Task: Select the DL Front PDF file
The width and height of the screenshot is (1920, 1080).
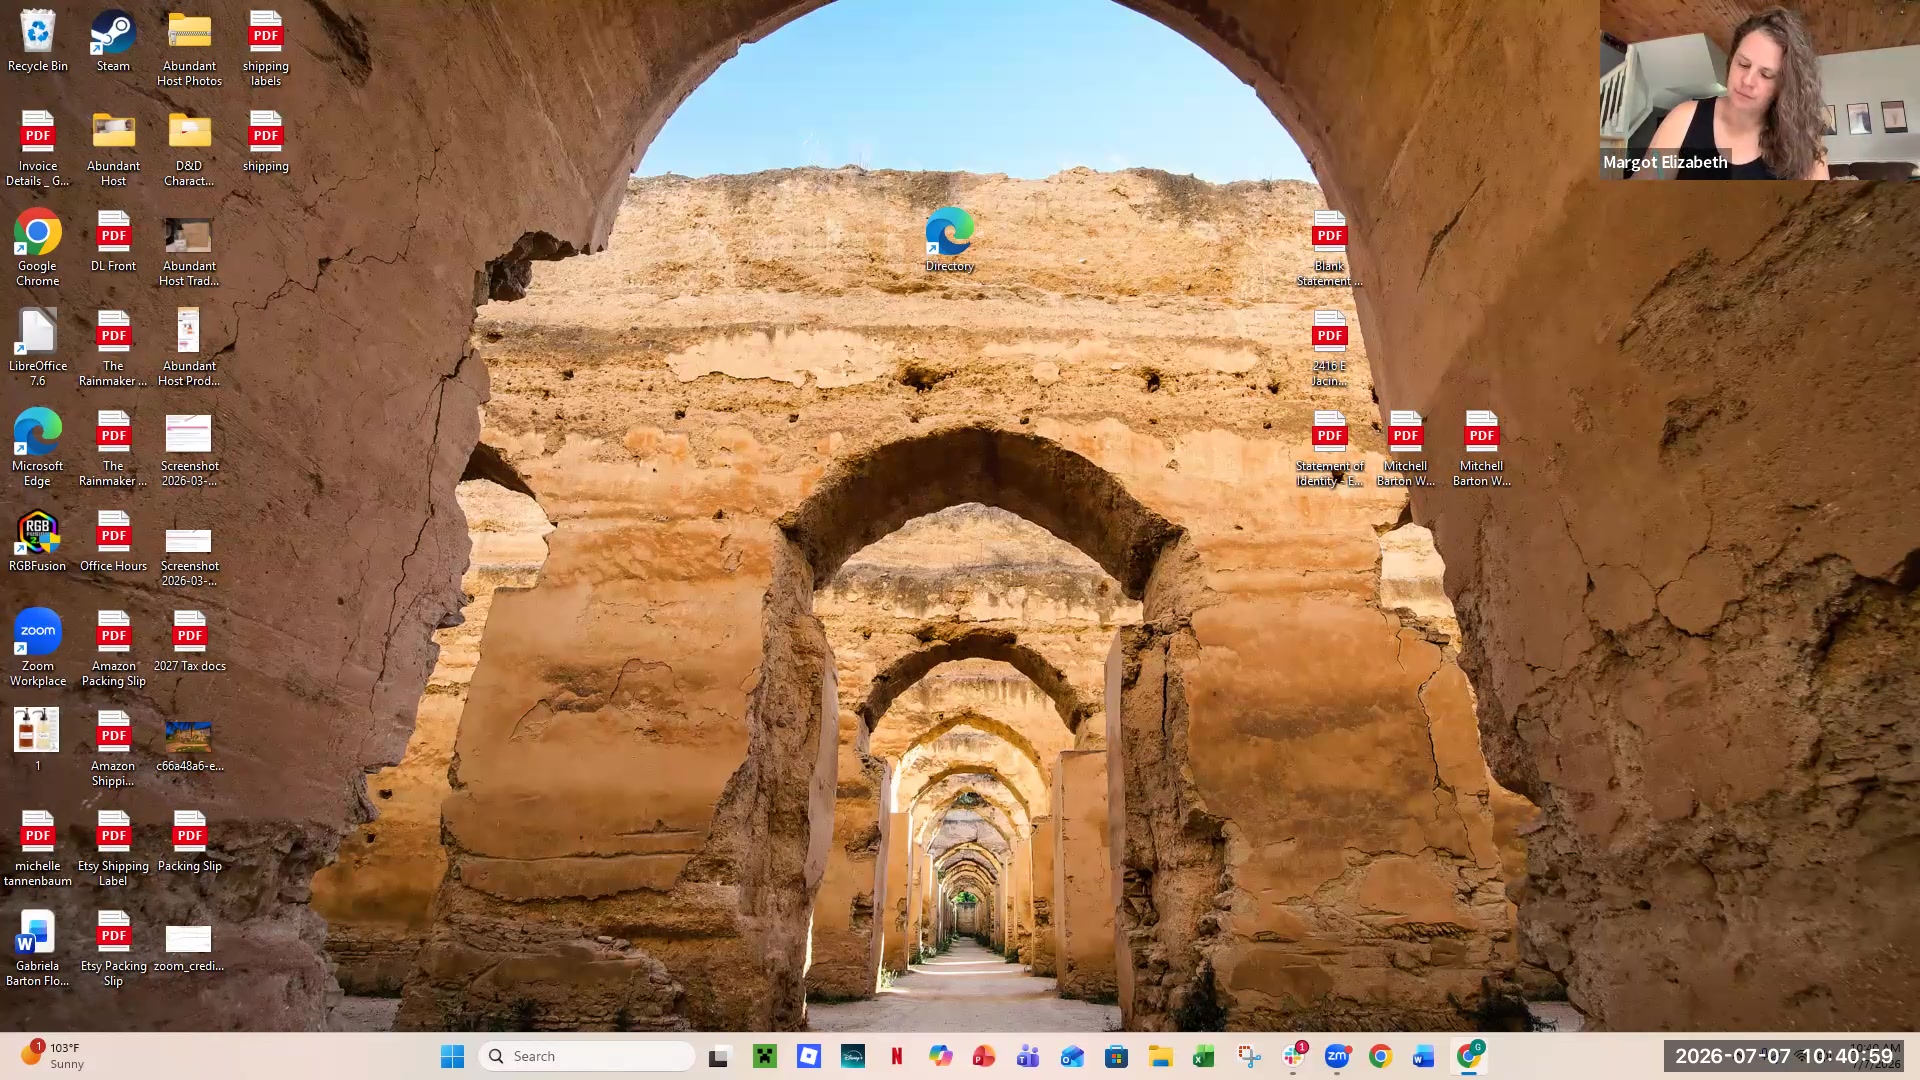Action: tap(113, 242)
